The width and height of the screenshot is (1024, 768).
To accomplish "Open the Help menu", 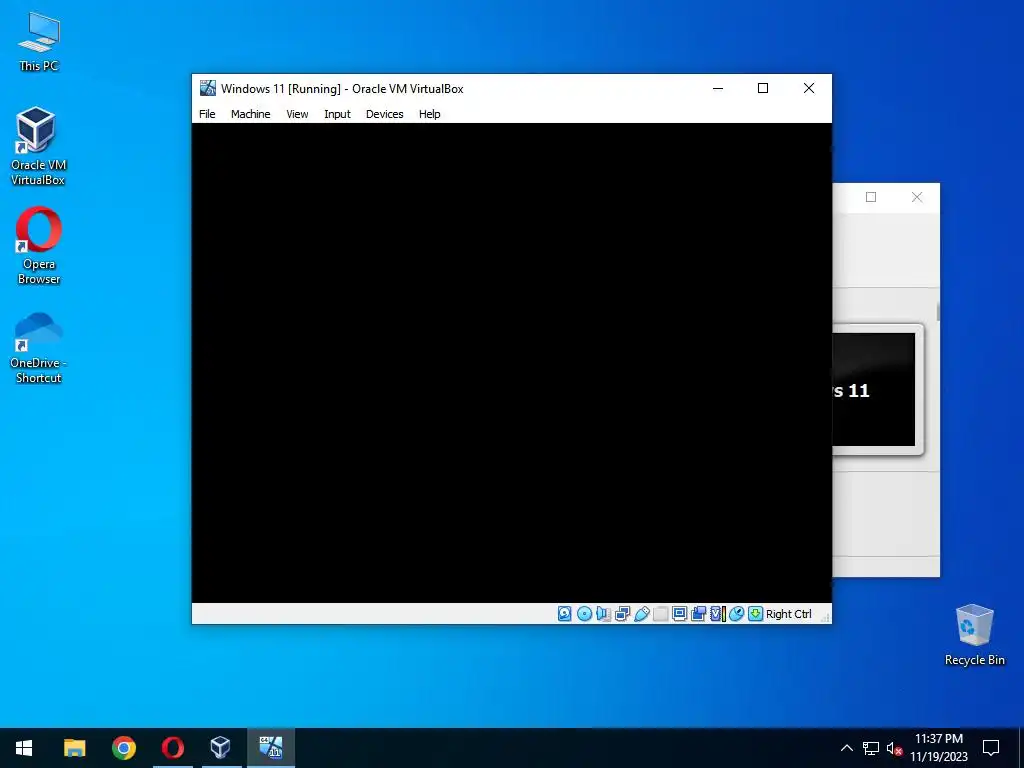I will tap(430, 114).
